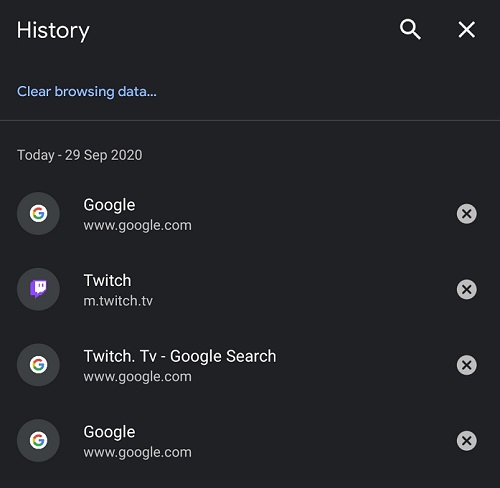Click the topmost Google favicon in the list
This screenshot has width=500, height=488.
click(38, 214)
